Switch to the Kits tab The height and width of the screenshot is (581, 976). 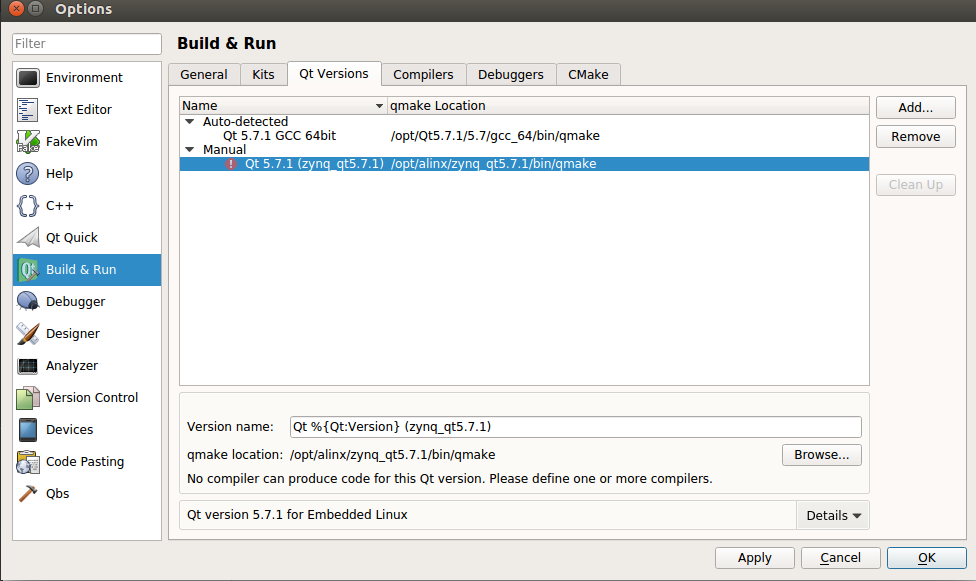[x=263, y=75]
